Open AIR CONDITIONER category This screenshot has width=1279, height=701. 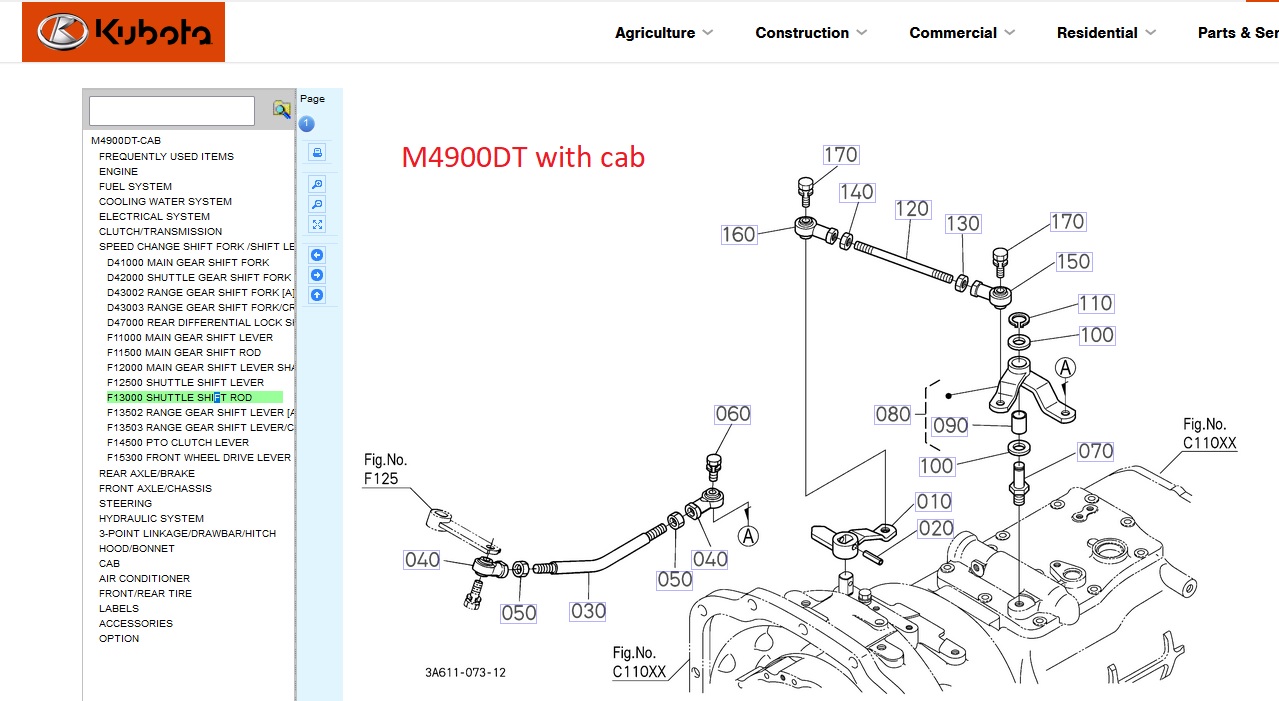(x=144, y=578)
